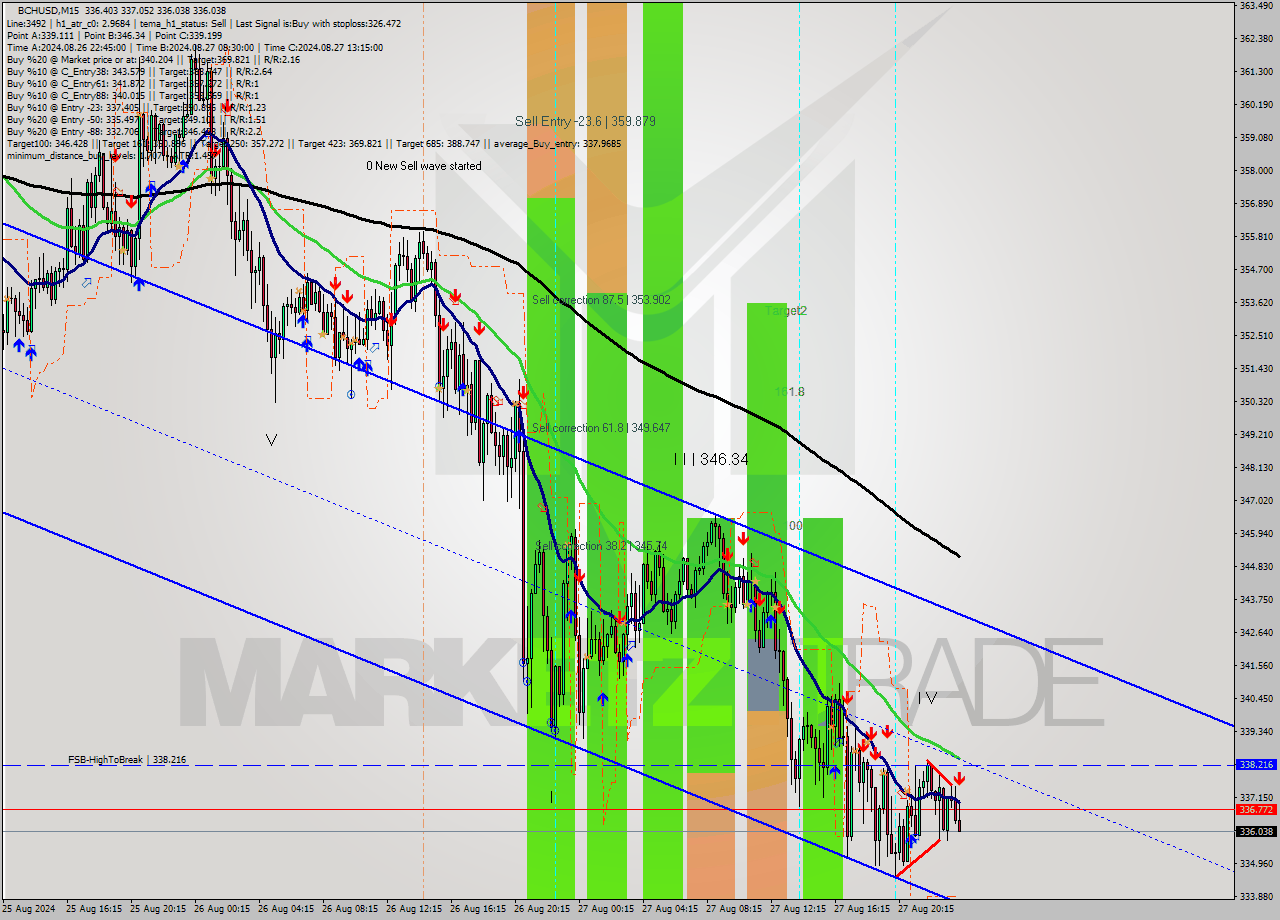The width and height of the screenshot is (1280, 920).
Task: Click '26 Aug 12:15' on the time axis
Action: [x=415, y=910]
